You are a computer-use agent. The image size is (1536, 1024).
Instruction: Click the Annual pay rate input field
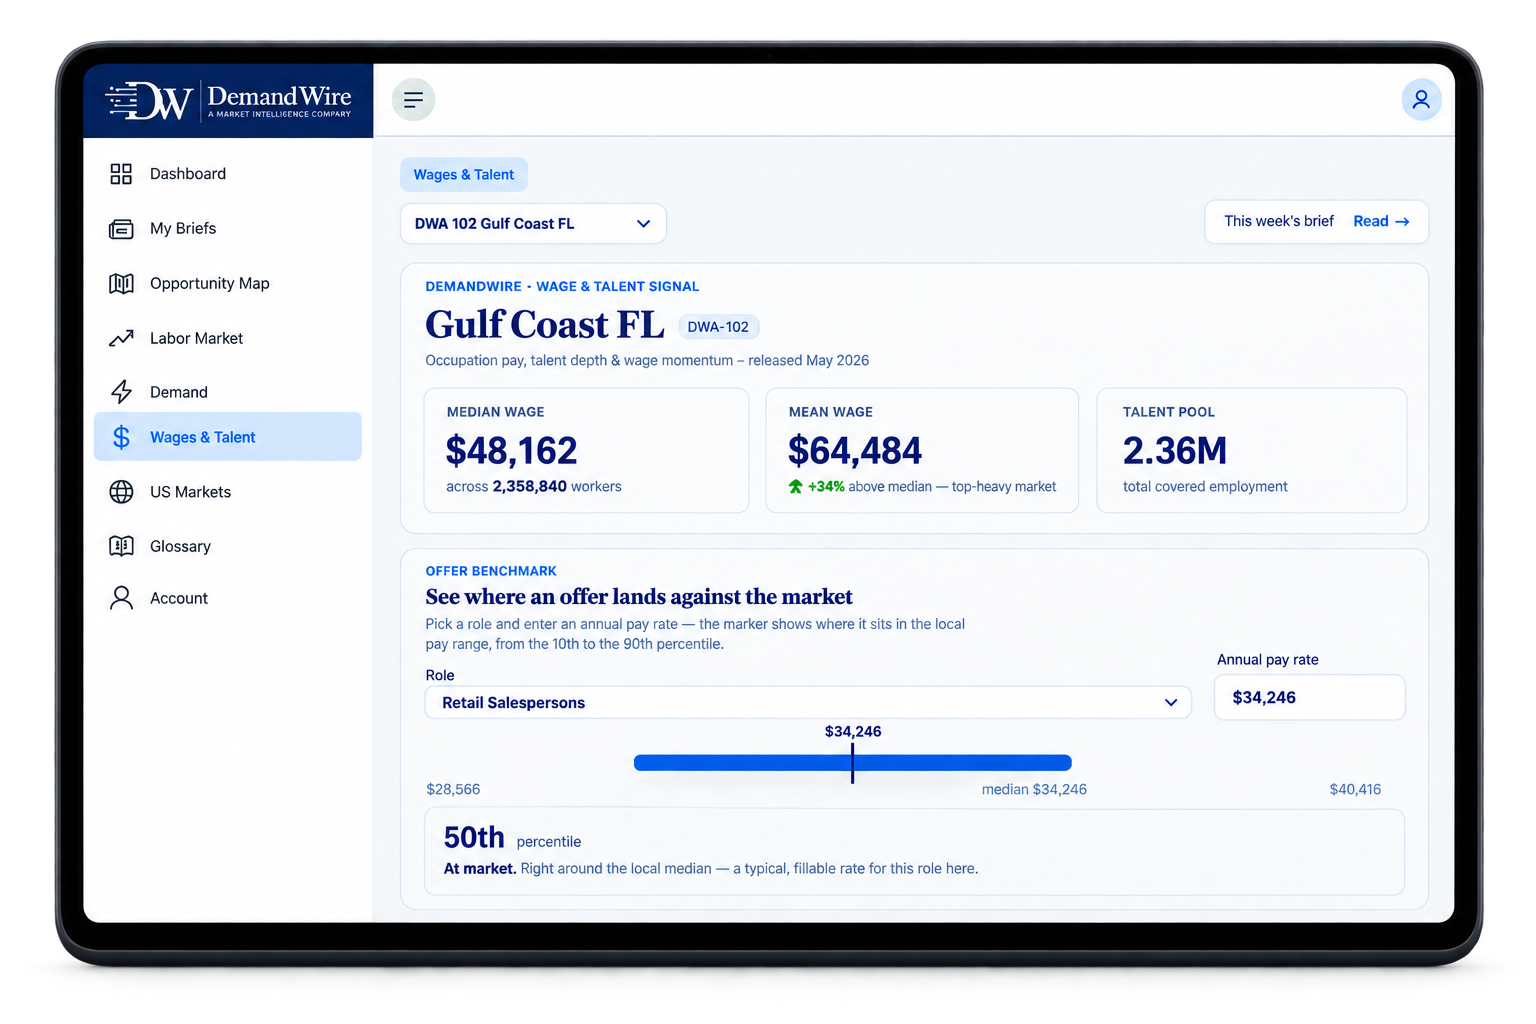tap(1309, 698)
